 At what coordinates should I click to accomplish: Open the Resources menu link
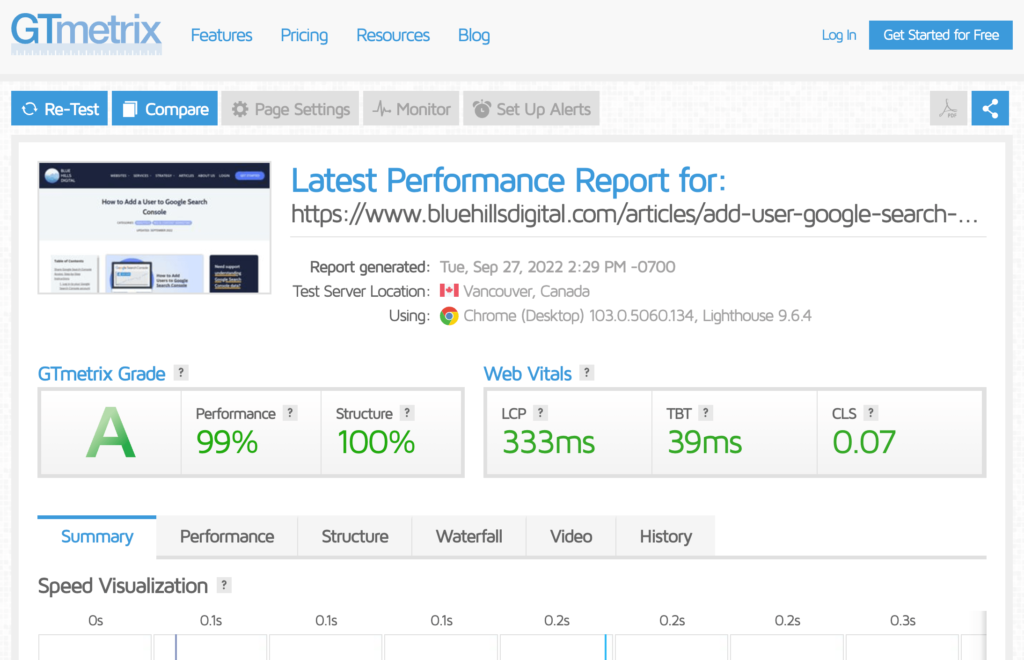pyautogui.click(x=393, y=35)
